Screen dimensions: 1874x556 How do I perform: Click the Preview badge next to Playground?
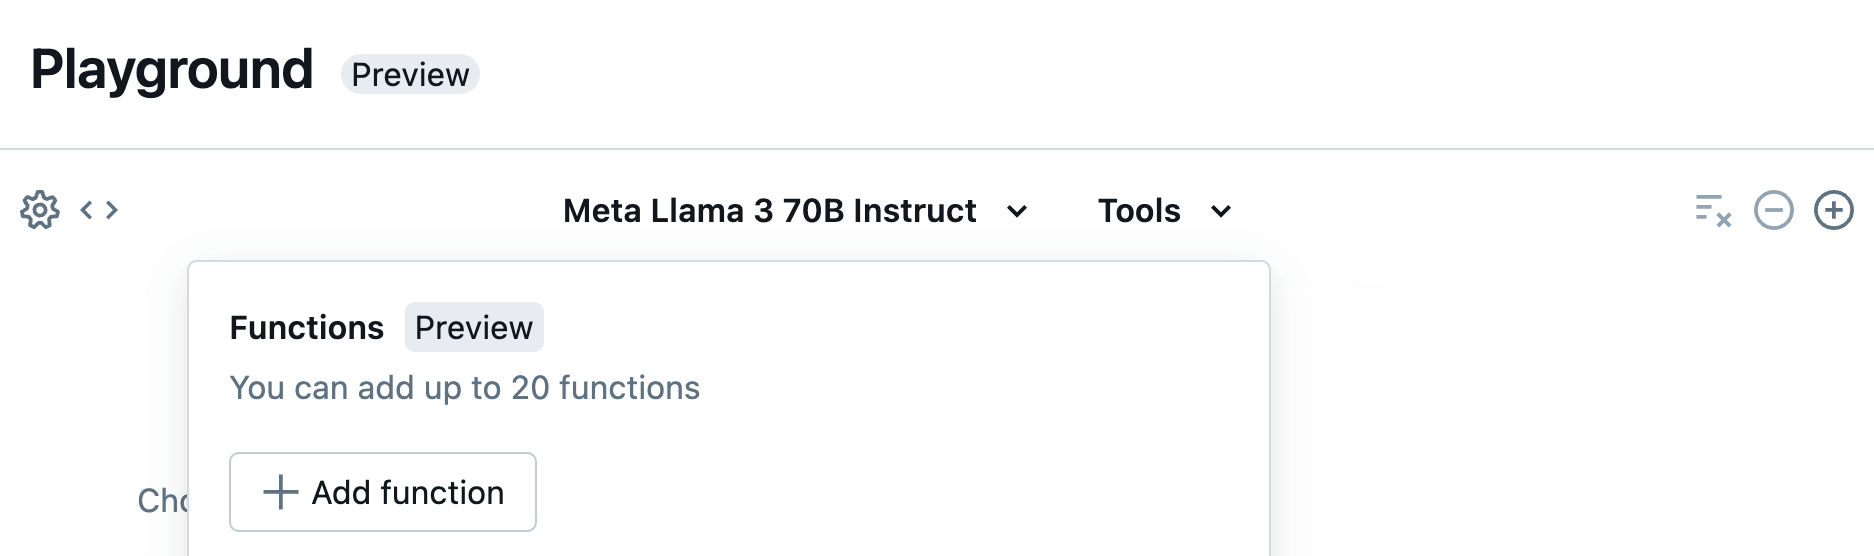[410, 74]
